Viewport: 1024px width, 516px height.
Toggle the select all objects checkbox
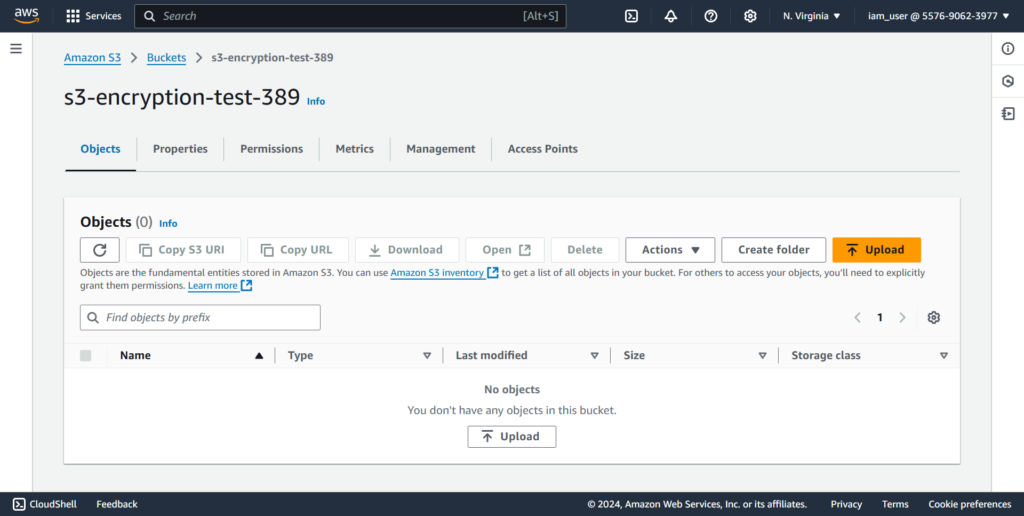click(85, 356)
